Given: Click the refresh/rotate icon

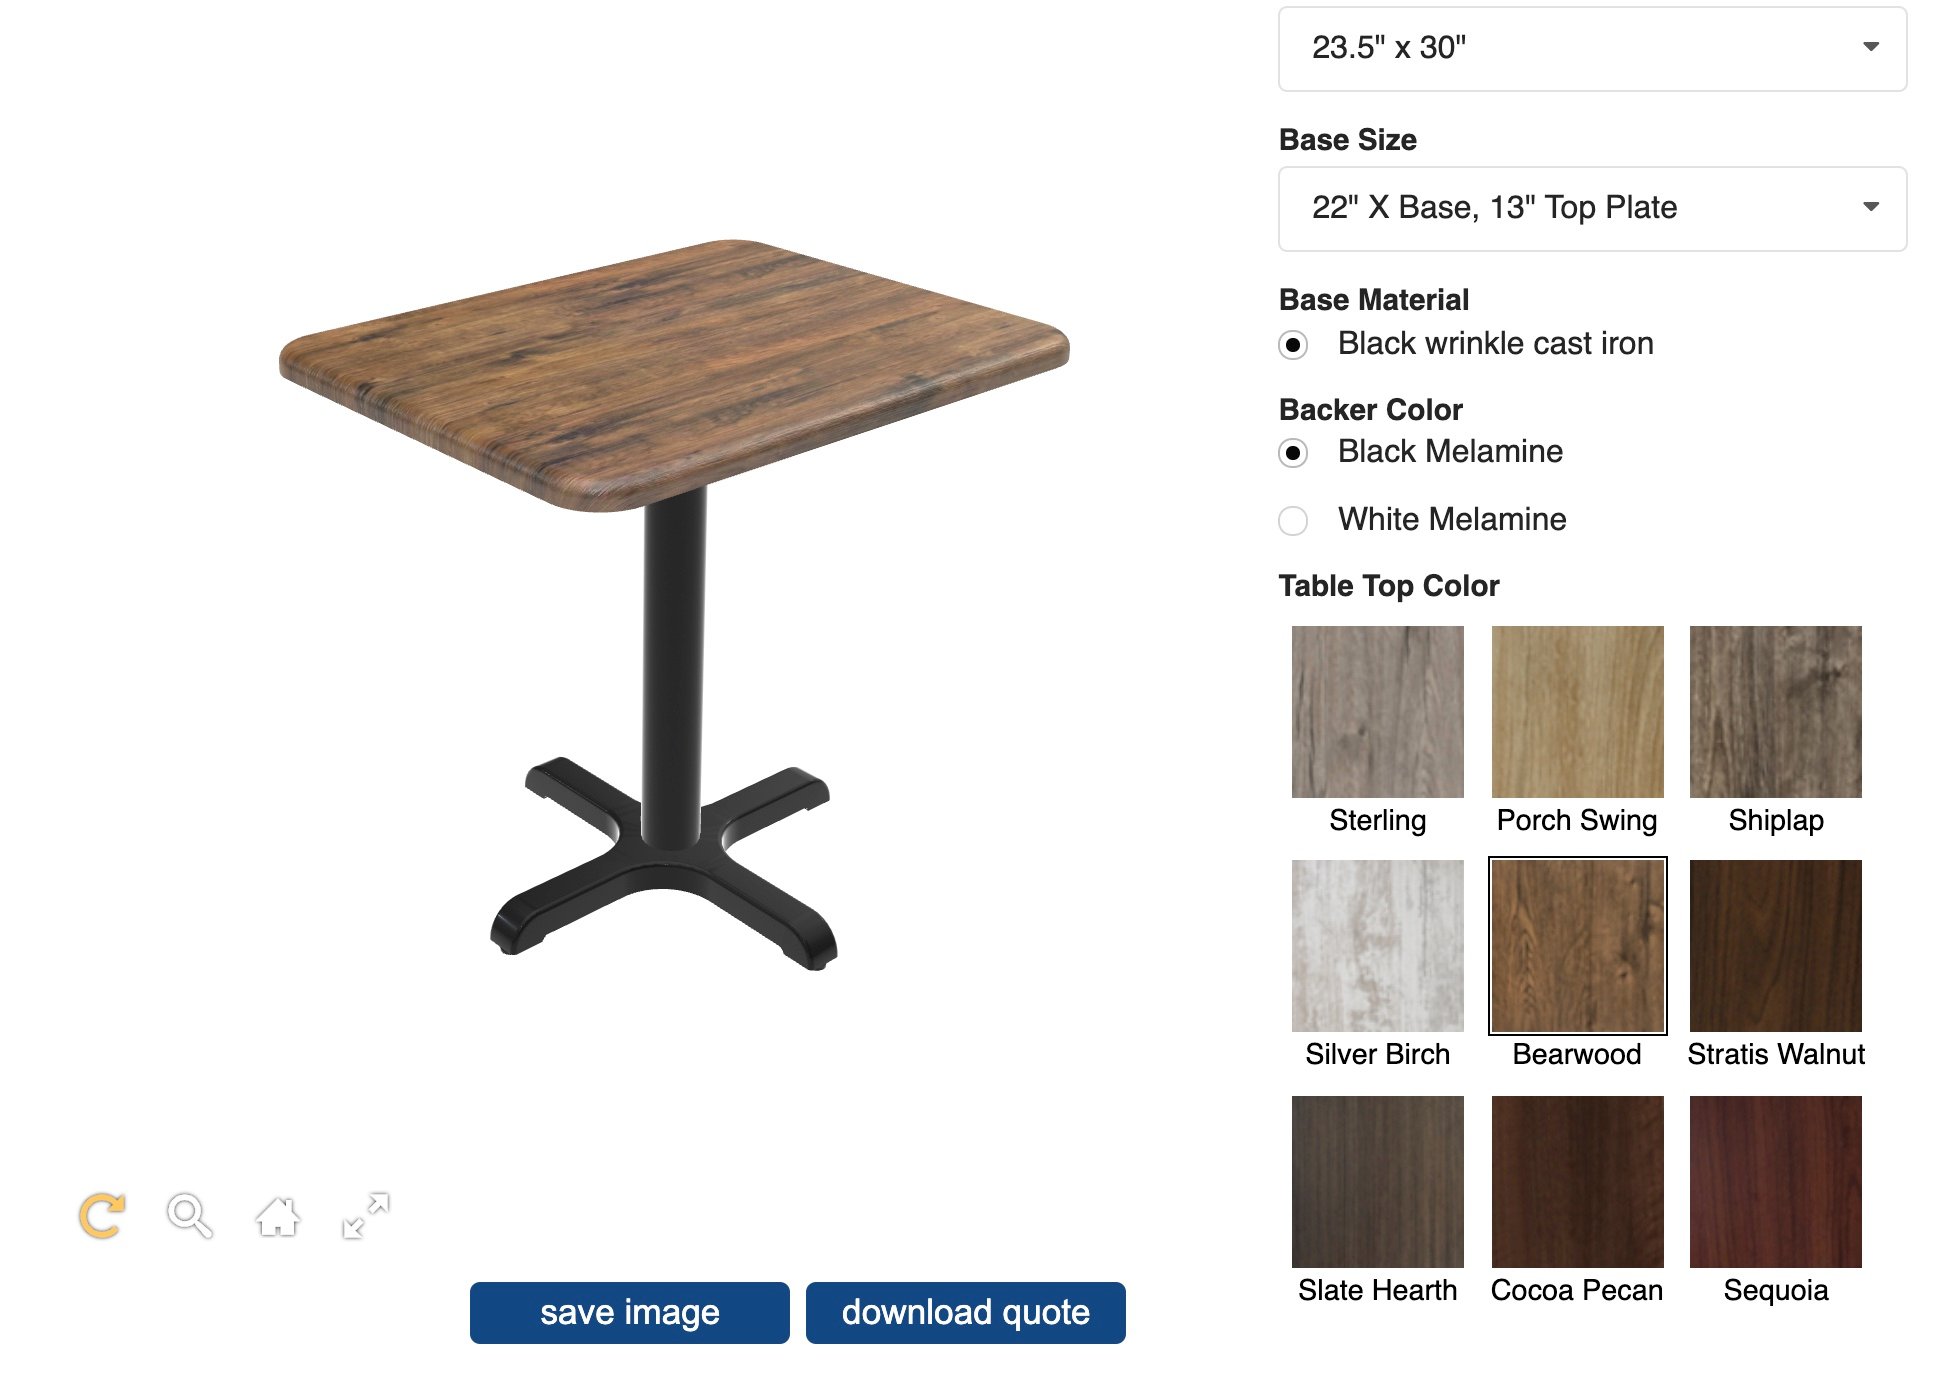Looking at the screenshot, I should [x=101, y=1216].
